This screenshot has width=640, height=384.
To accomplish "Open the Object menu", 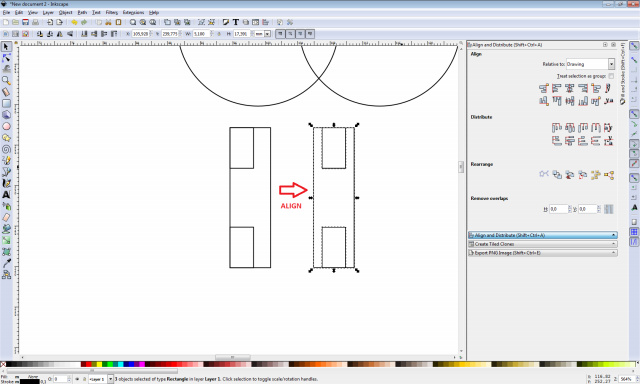I will [65, 13].
